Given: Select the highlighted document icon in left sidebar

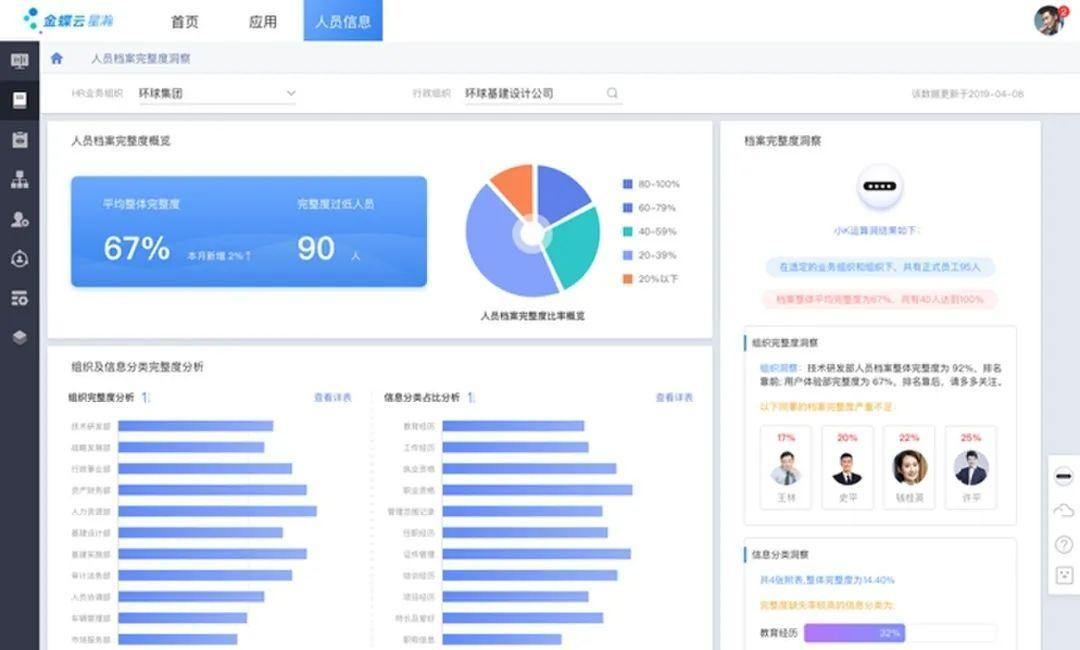Looking at the screenshot, I should [19, 100].
